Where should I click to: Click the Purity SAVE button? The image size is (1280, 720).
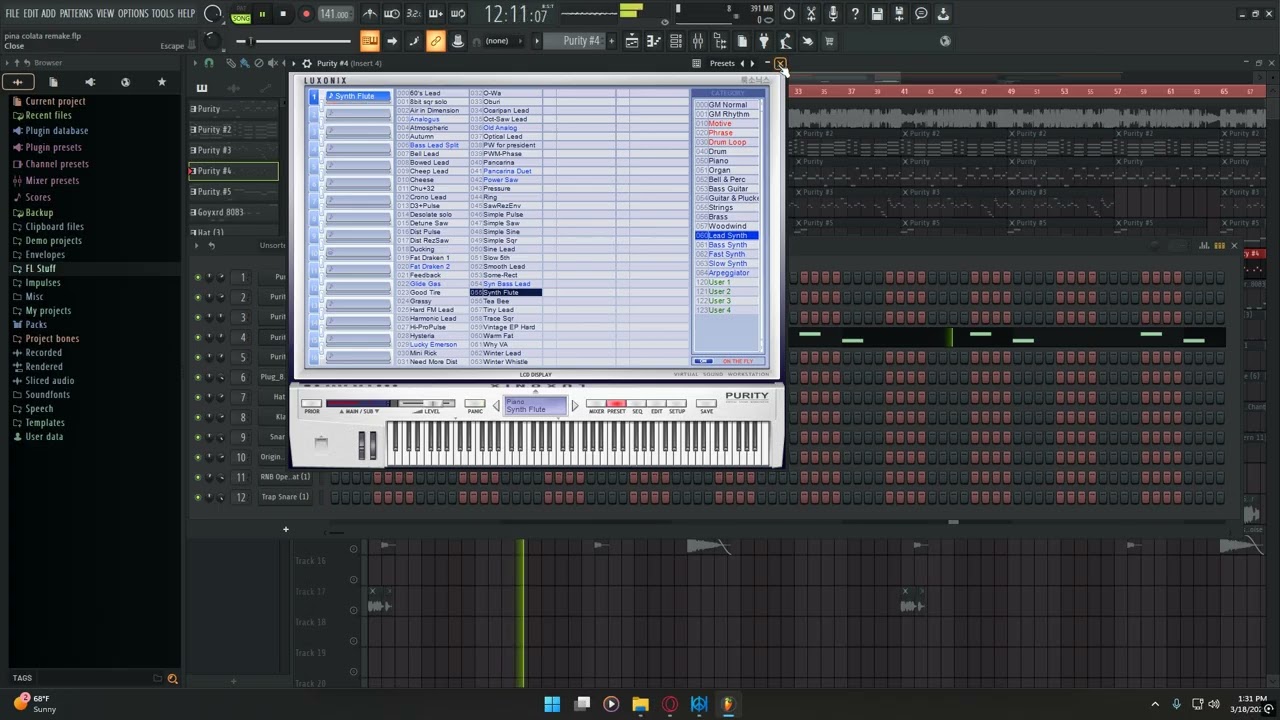pos(707,405)
